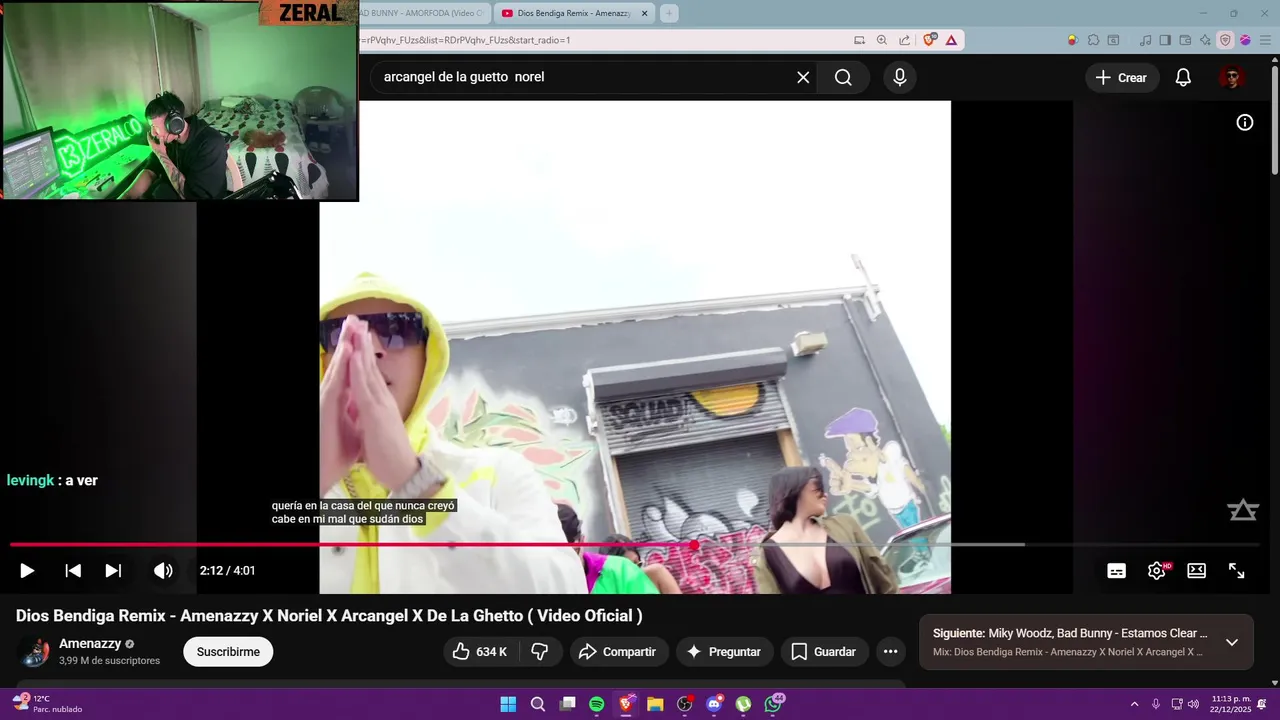Screen dimensions: 1280x720
Task: Save video with Guardar button
Action: pos(824,652)
